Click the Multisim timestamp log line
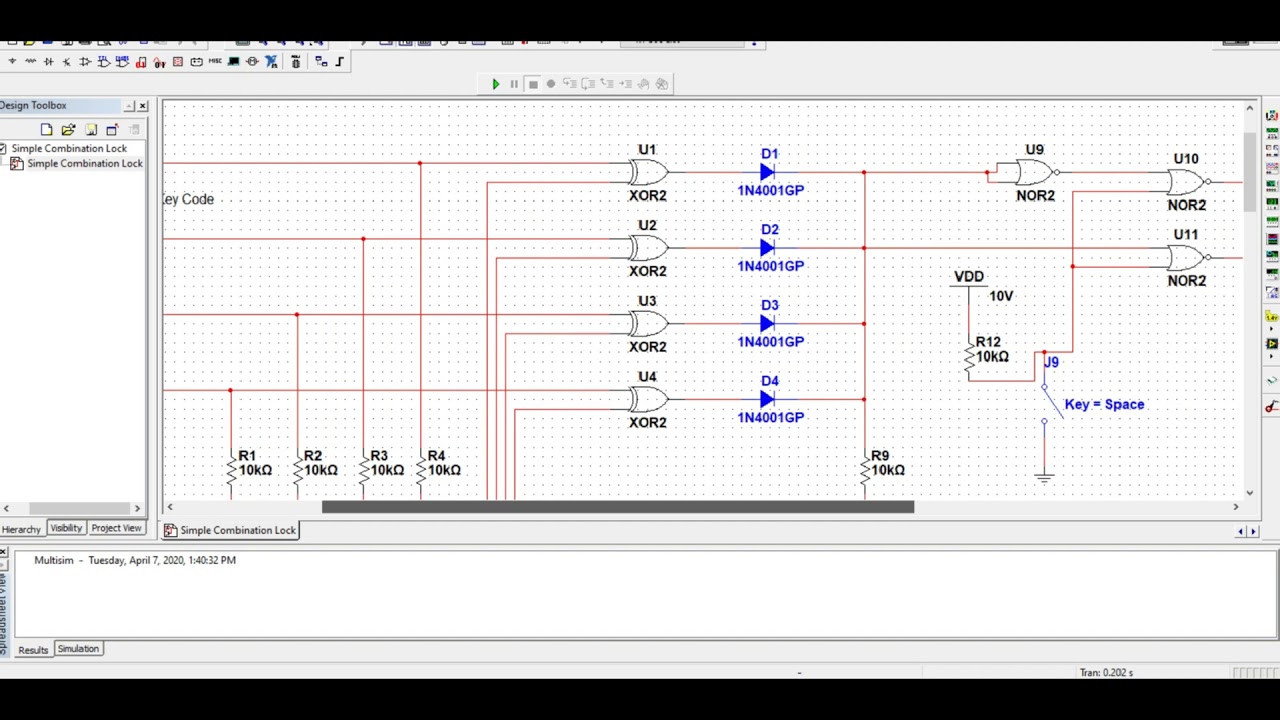1280x720 pixels. point(135,560)
